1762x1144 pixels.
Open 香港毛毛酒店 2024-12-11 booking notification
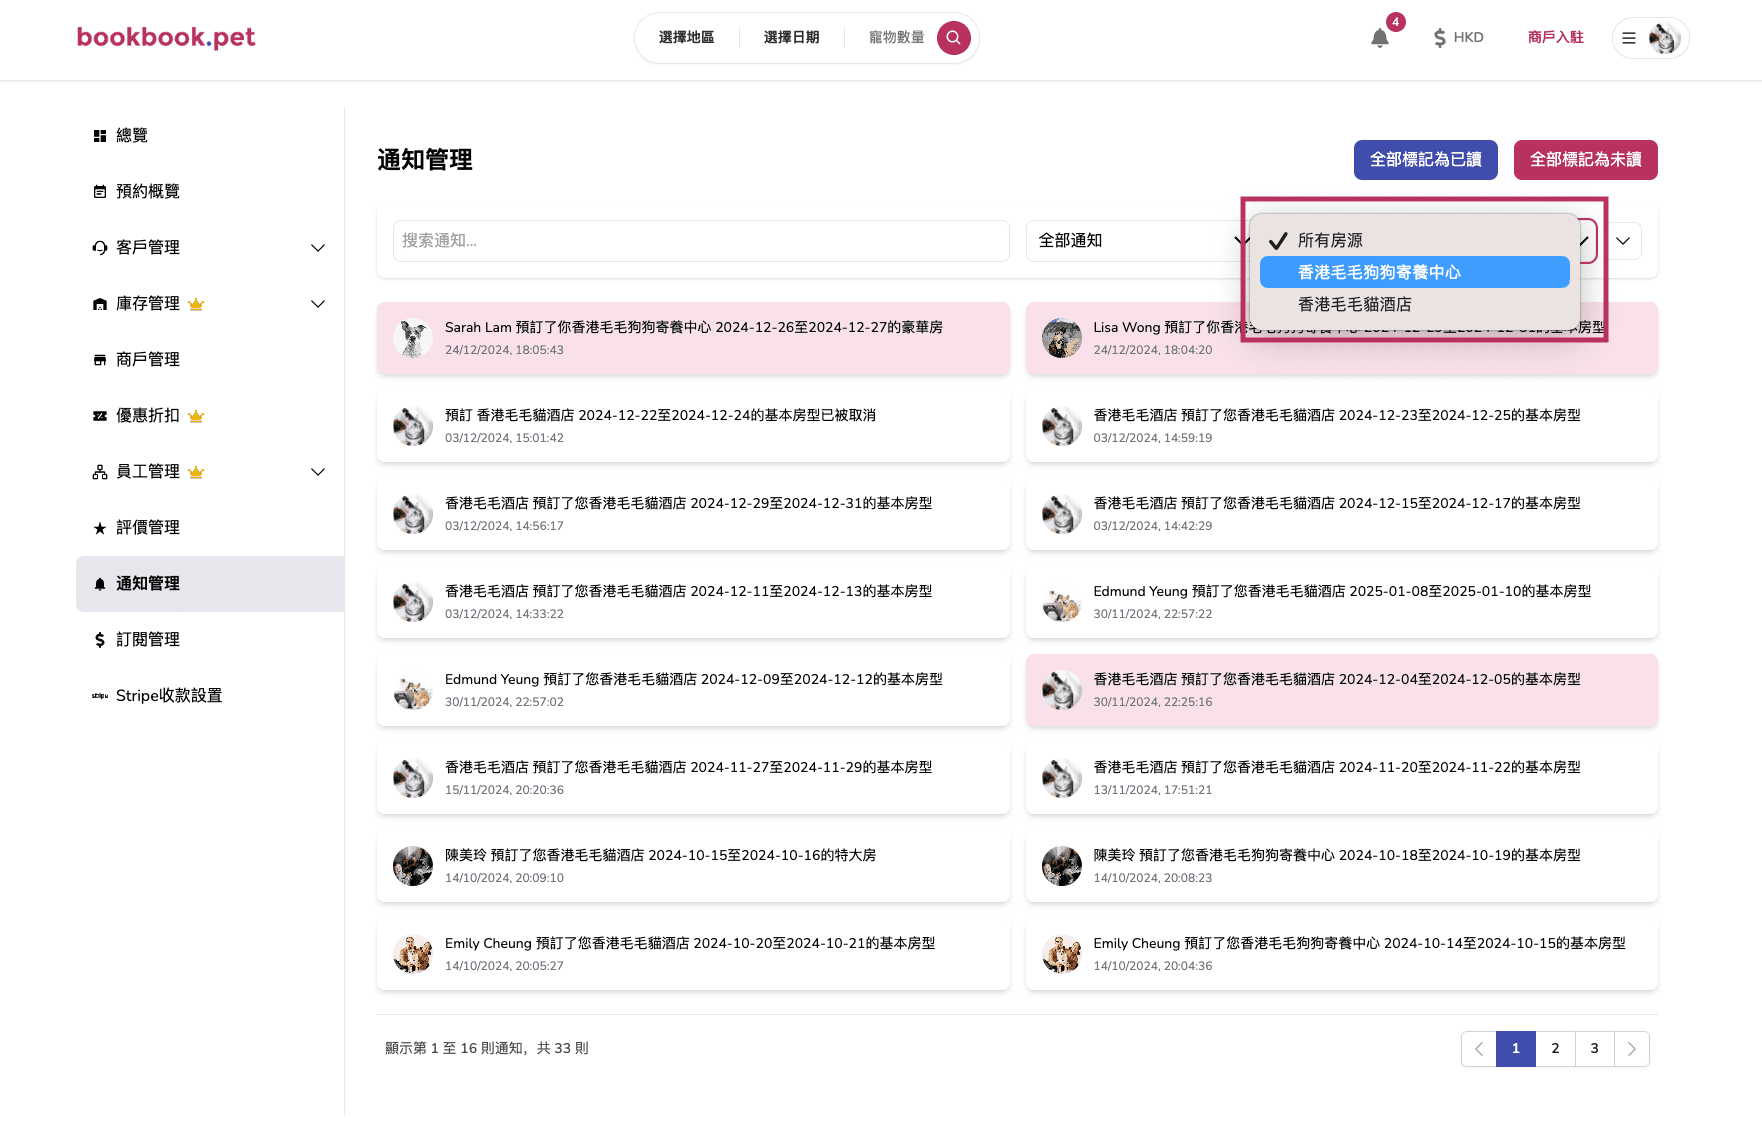(x=693, y=602)
